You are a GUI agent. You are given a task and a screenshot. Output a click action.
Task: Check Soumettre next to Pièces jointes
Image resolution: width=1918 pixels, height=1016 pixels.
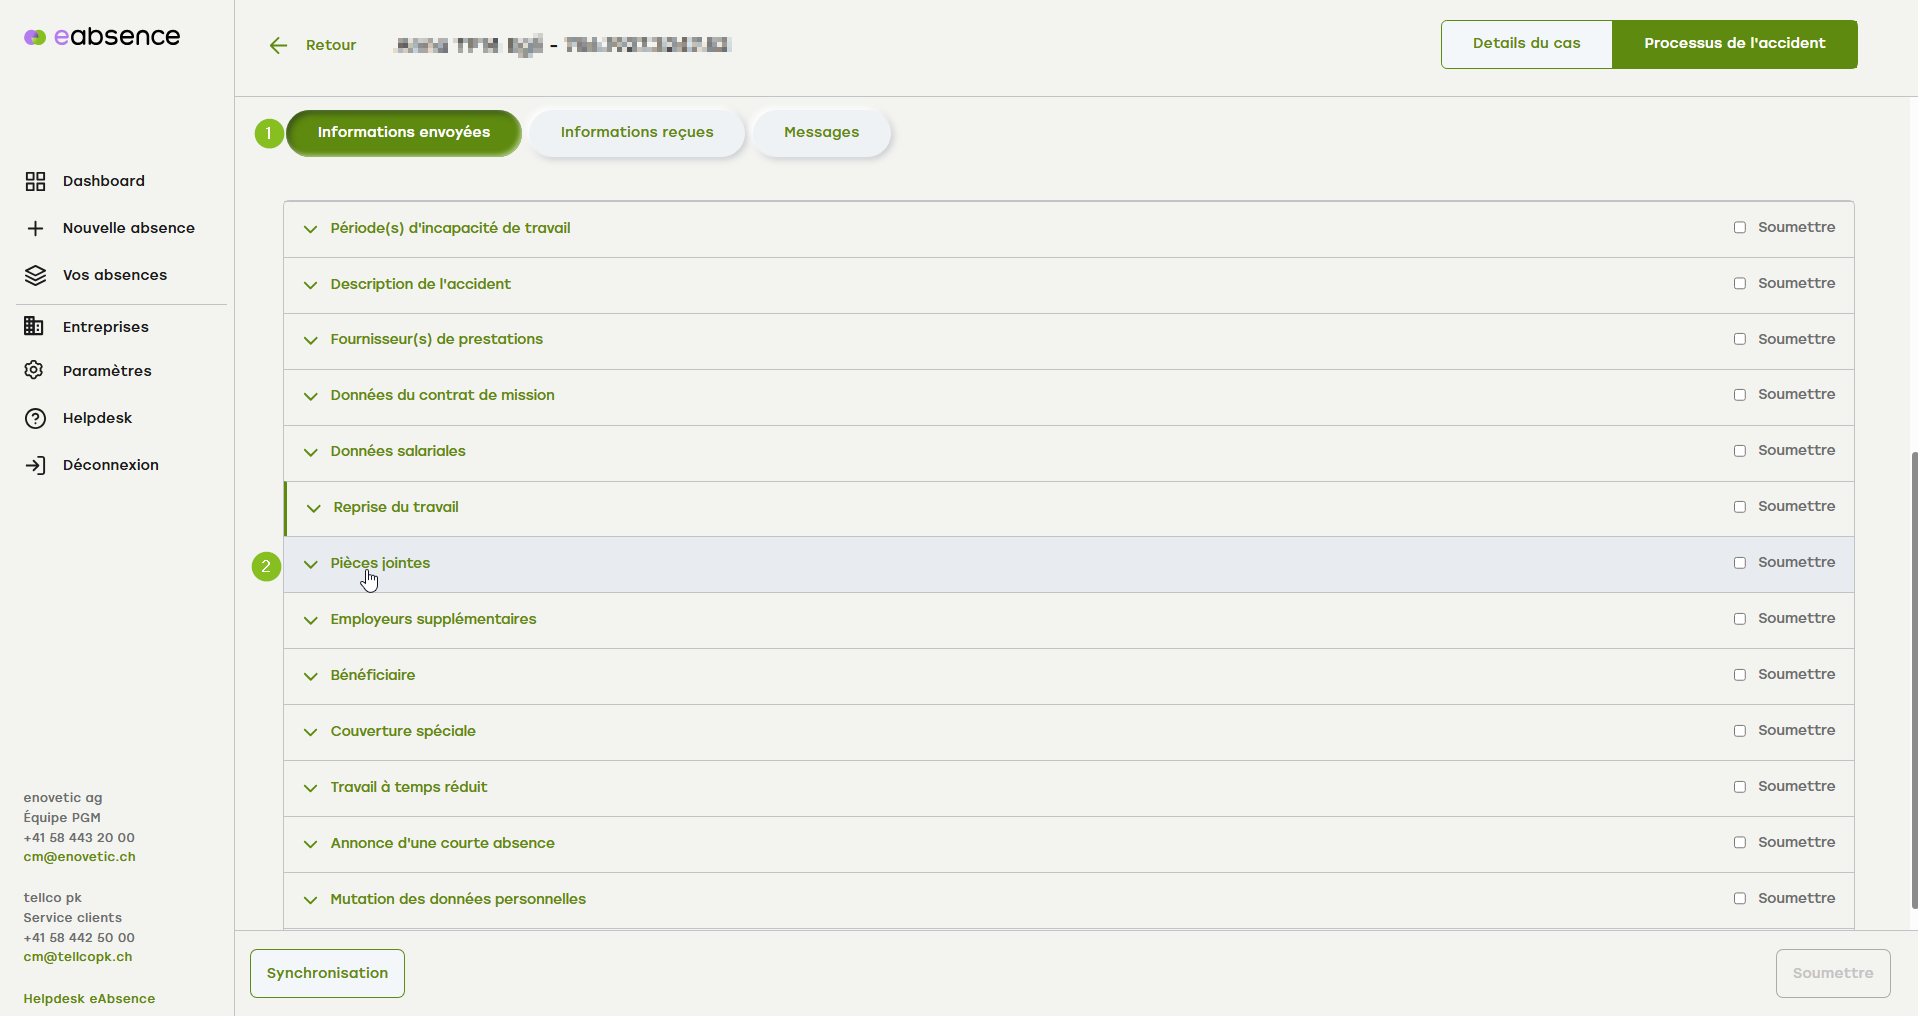[x=1740, y=562]
